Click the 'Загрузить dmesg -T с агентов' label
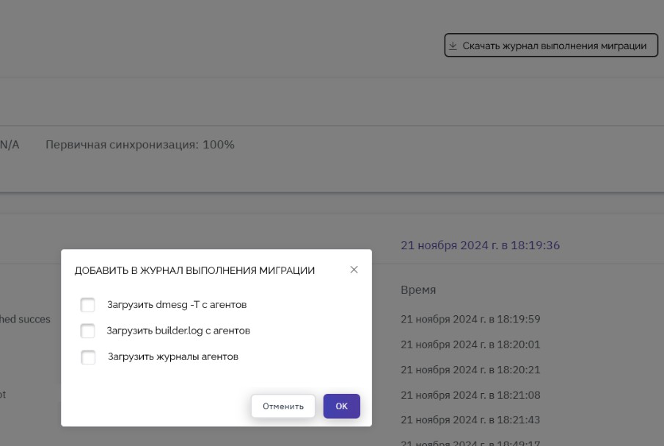 [x=176, y=305]
